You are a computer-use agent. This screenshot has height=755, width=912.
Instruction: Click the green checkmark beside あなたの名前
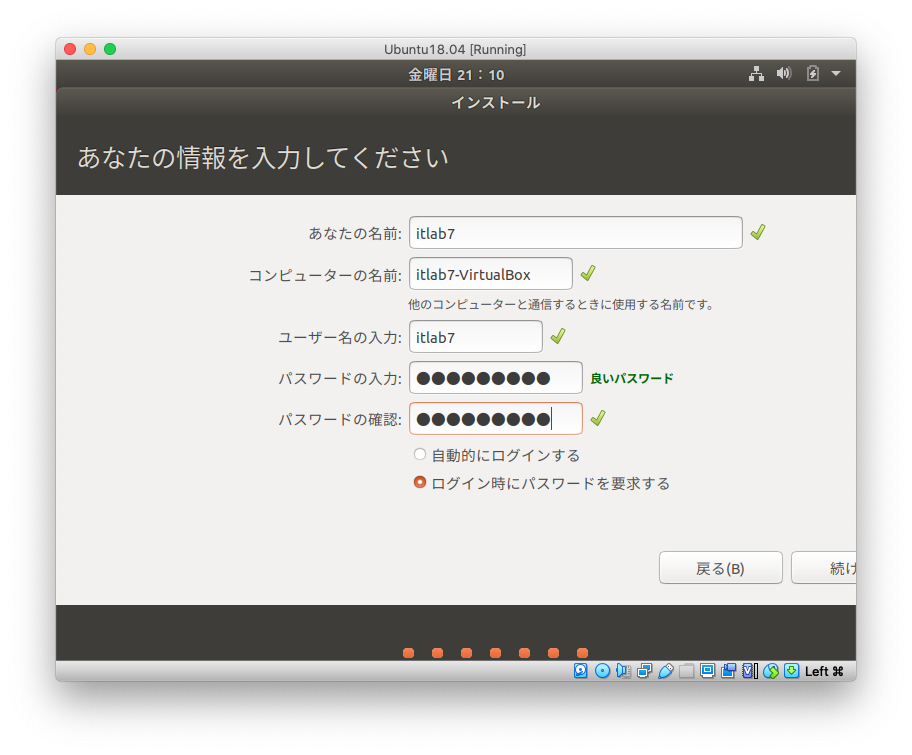757,232
